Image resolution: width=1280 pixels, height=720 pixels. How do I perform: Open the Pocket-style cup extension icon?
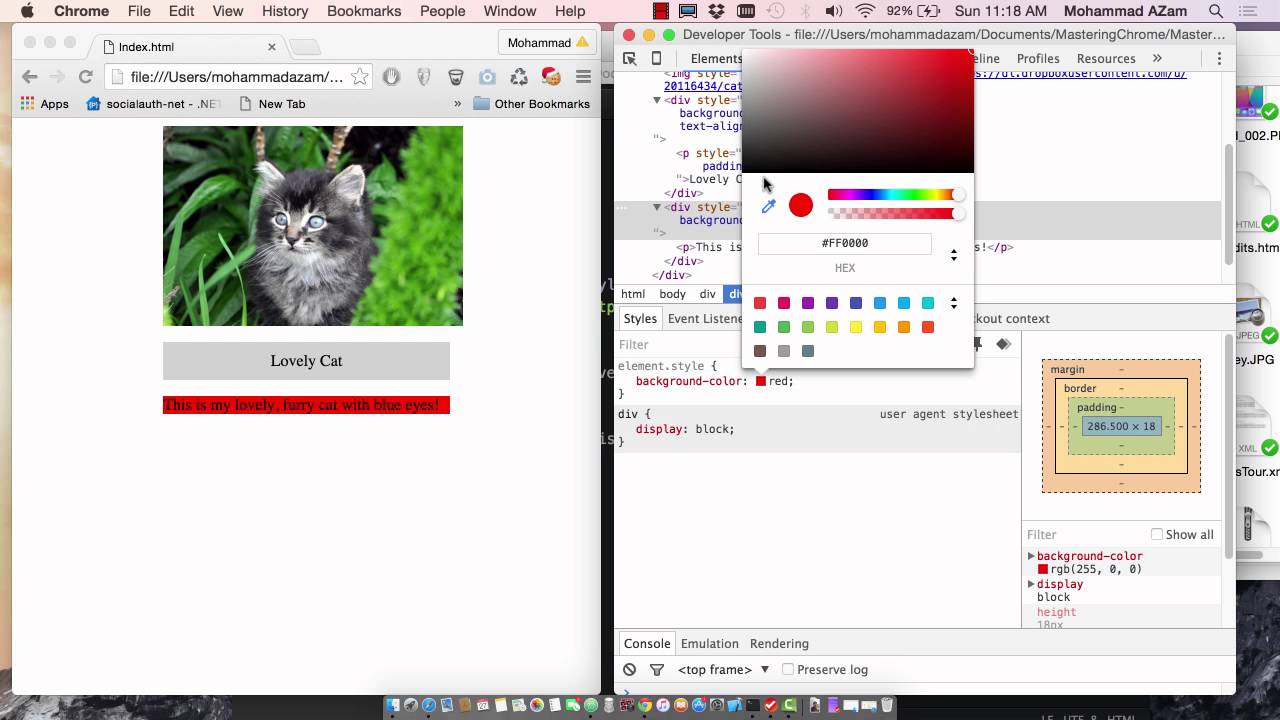click(455, 77)
